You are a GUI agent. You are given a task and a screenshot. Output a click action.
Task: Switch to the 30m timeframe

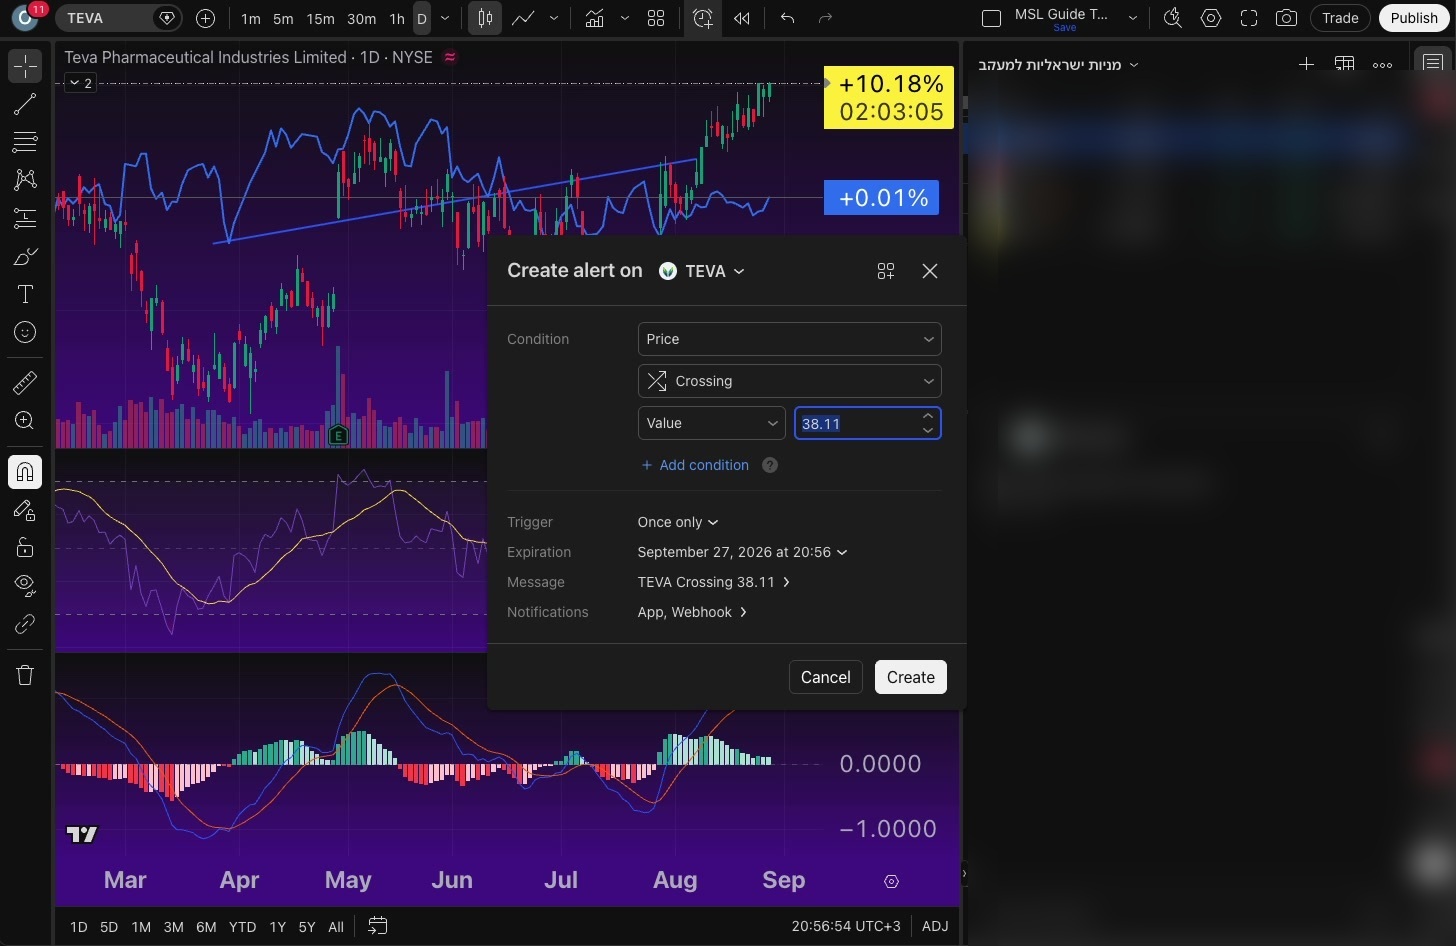pos(361,18)
